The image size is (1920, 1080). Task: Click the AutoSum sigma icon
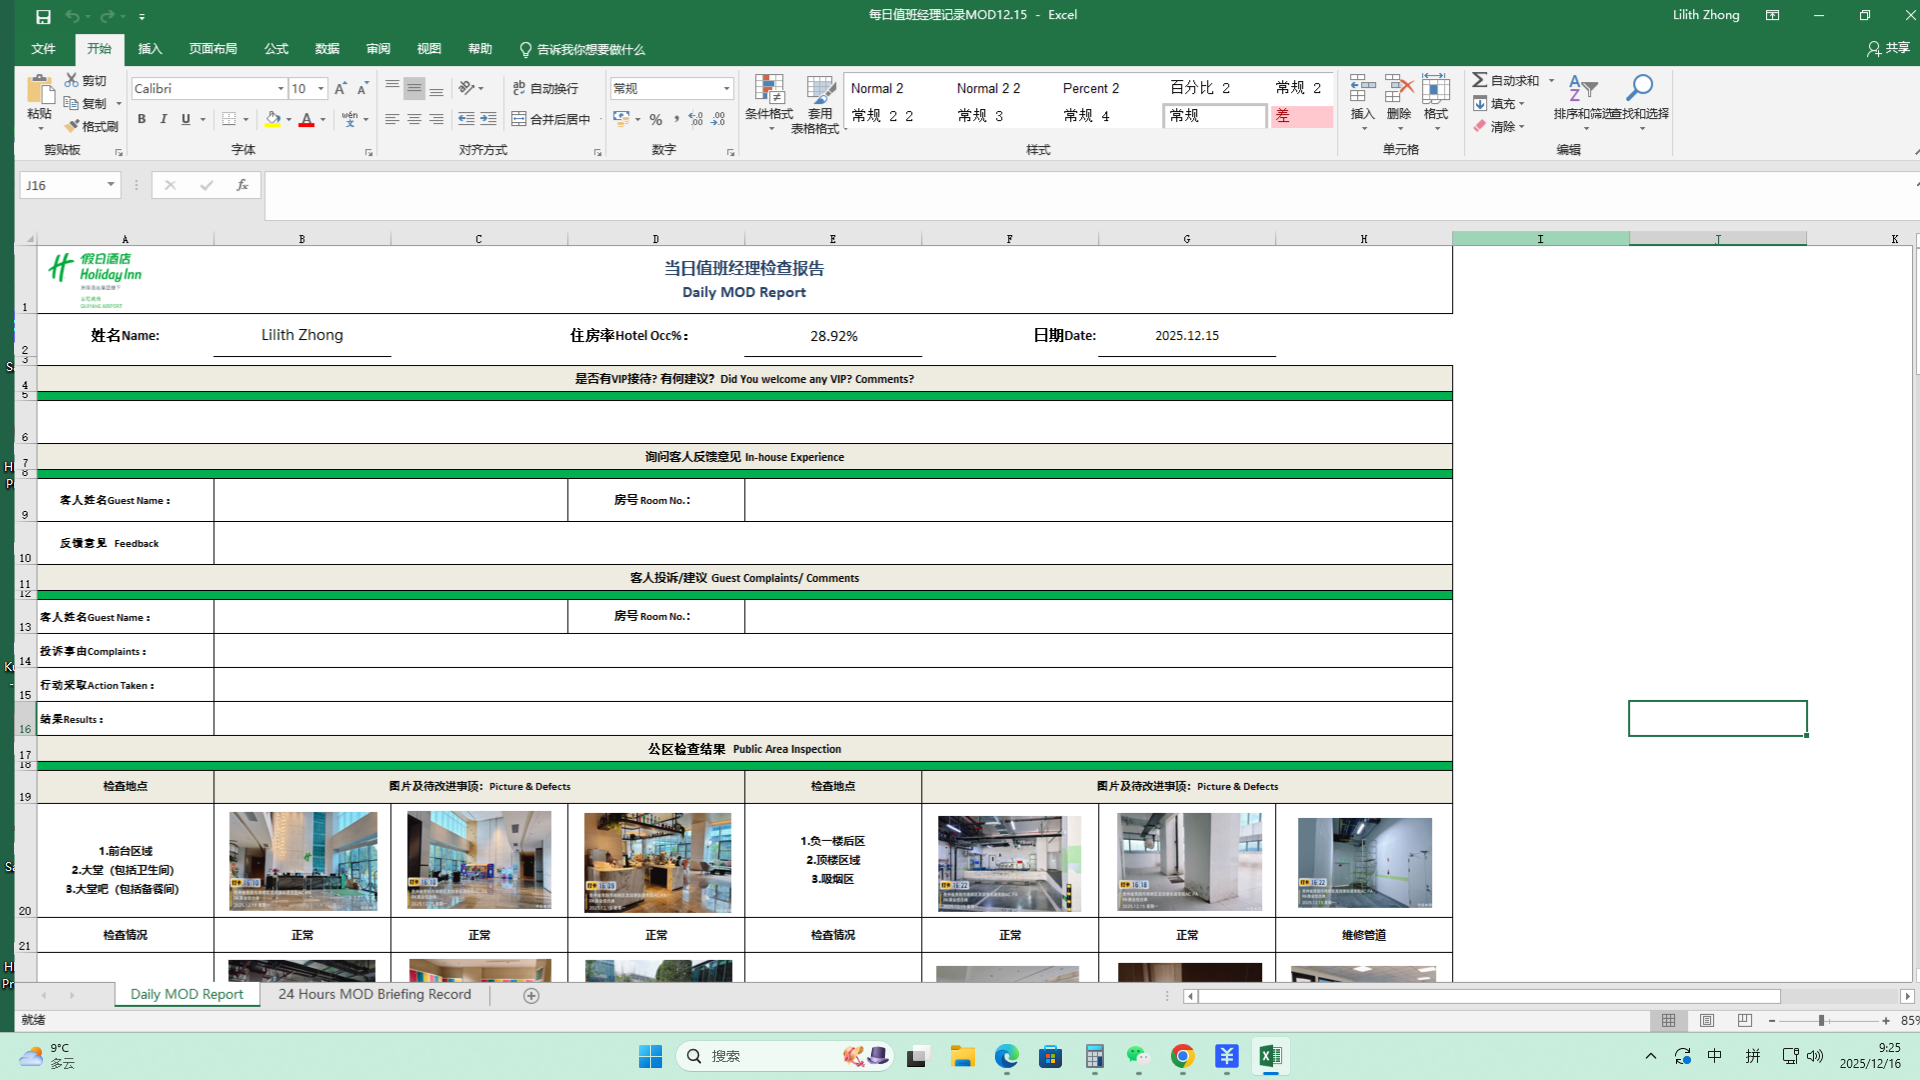(x=1480, y=80)
